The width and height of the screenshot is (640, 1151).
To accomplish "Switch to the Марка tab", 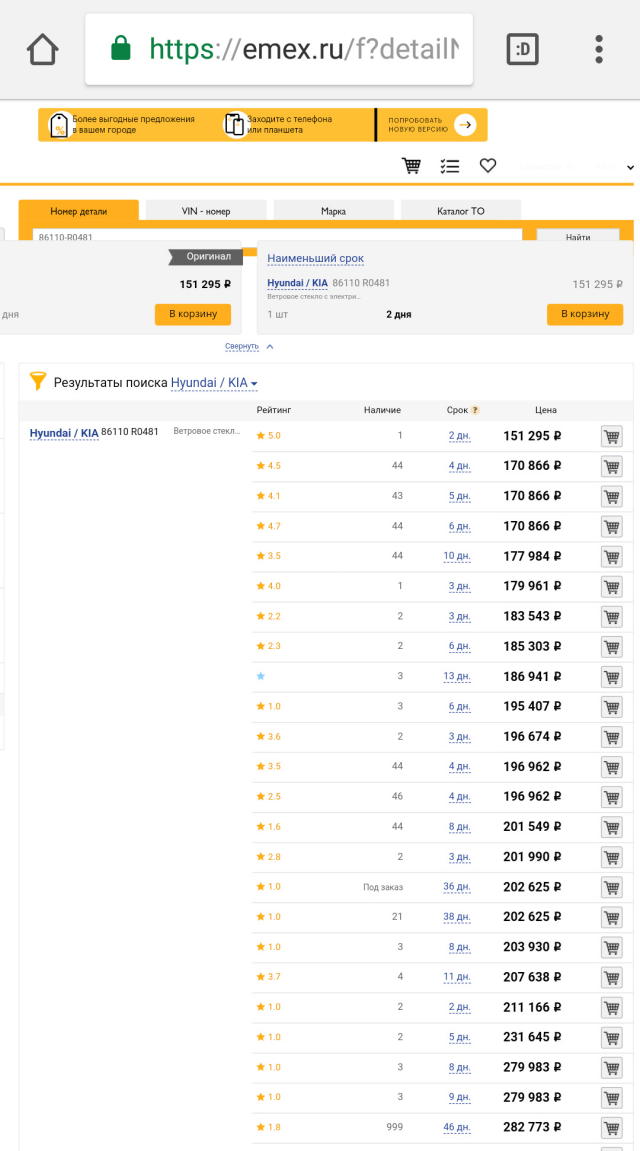I will [x=333, y=211].
